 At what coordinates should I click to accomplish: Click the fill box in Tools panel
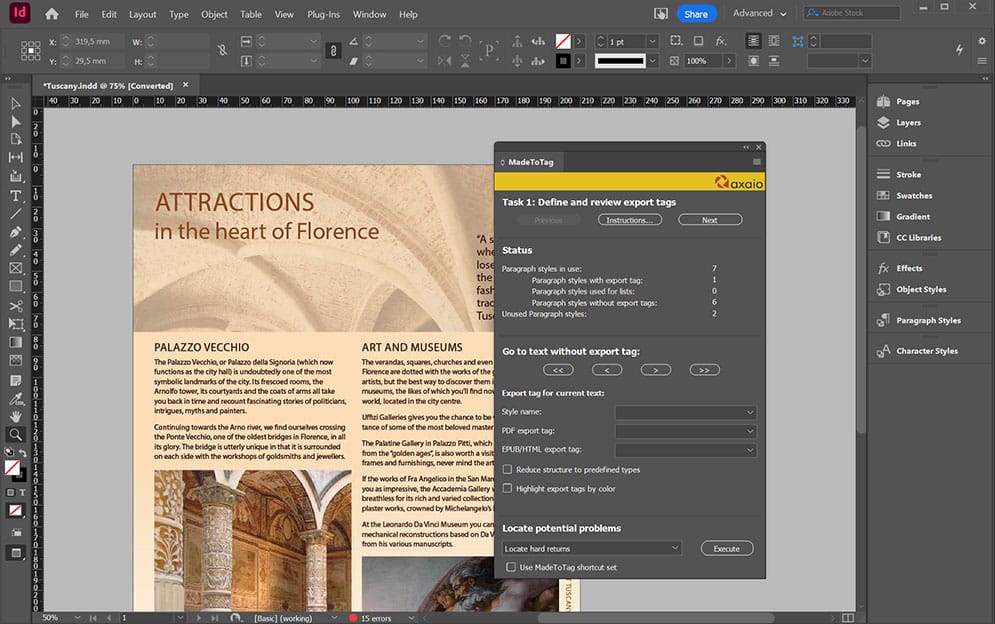[12, 467]
